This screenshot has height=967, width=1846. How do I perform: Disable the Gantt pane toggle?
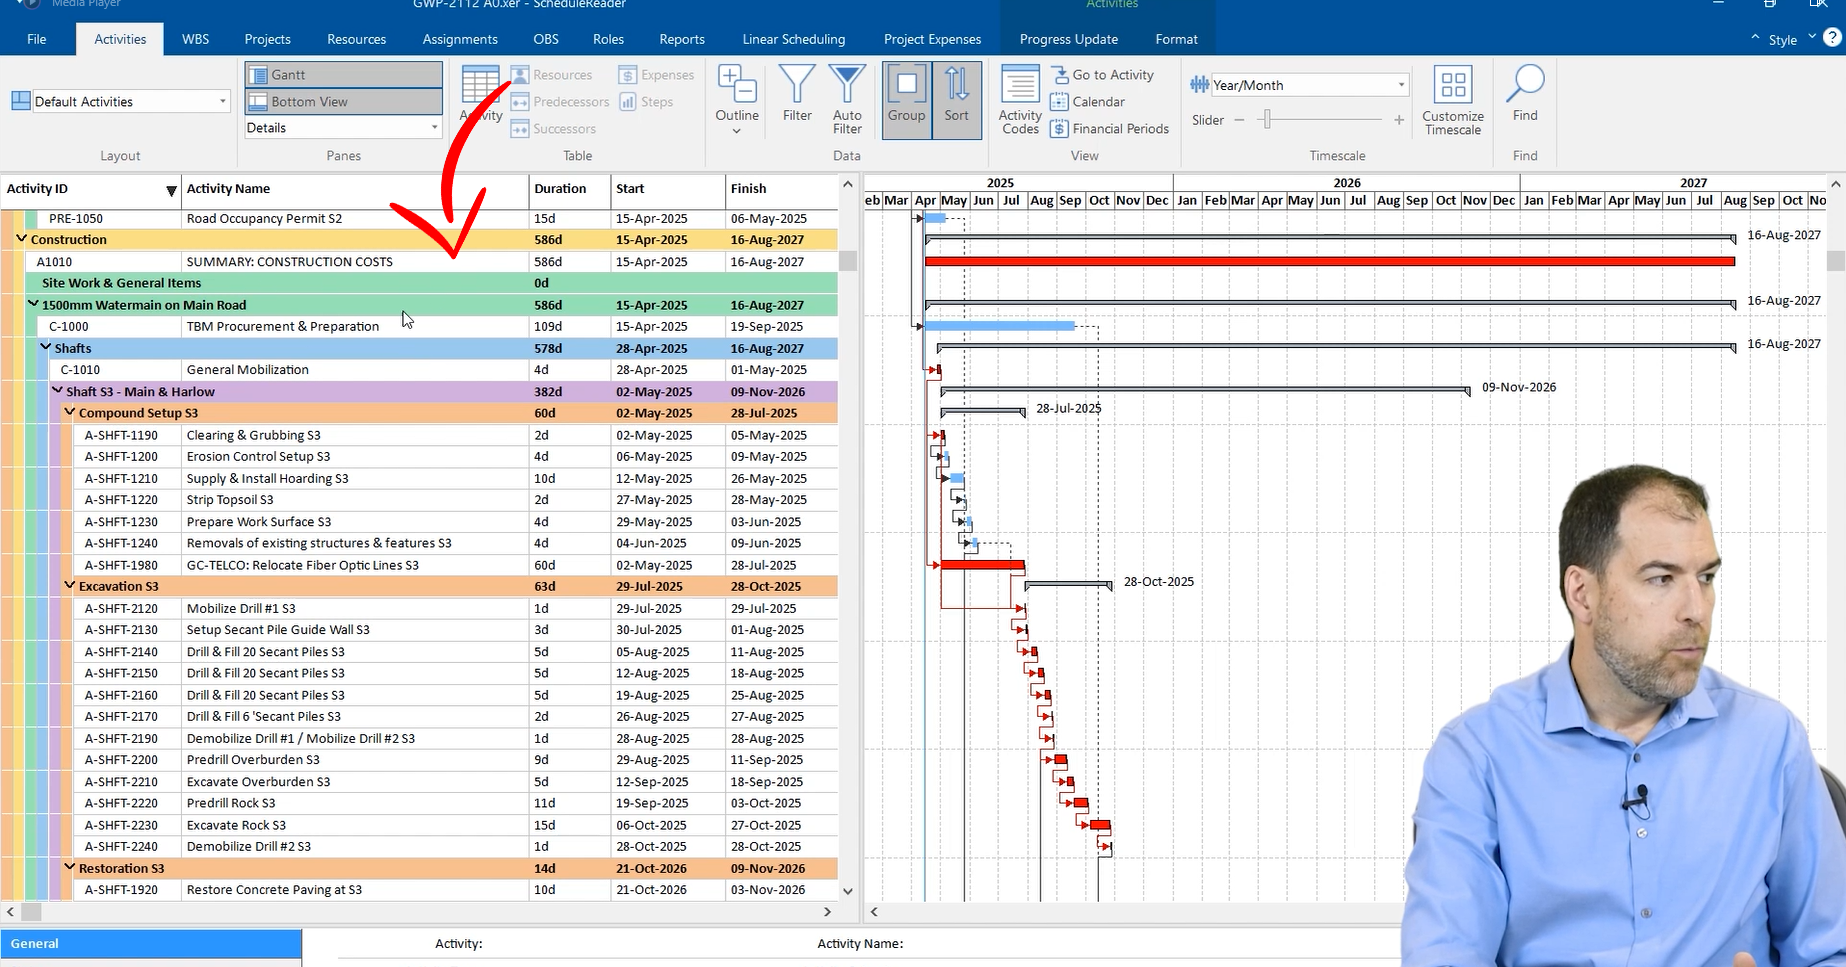click(342, 74)
